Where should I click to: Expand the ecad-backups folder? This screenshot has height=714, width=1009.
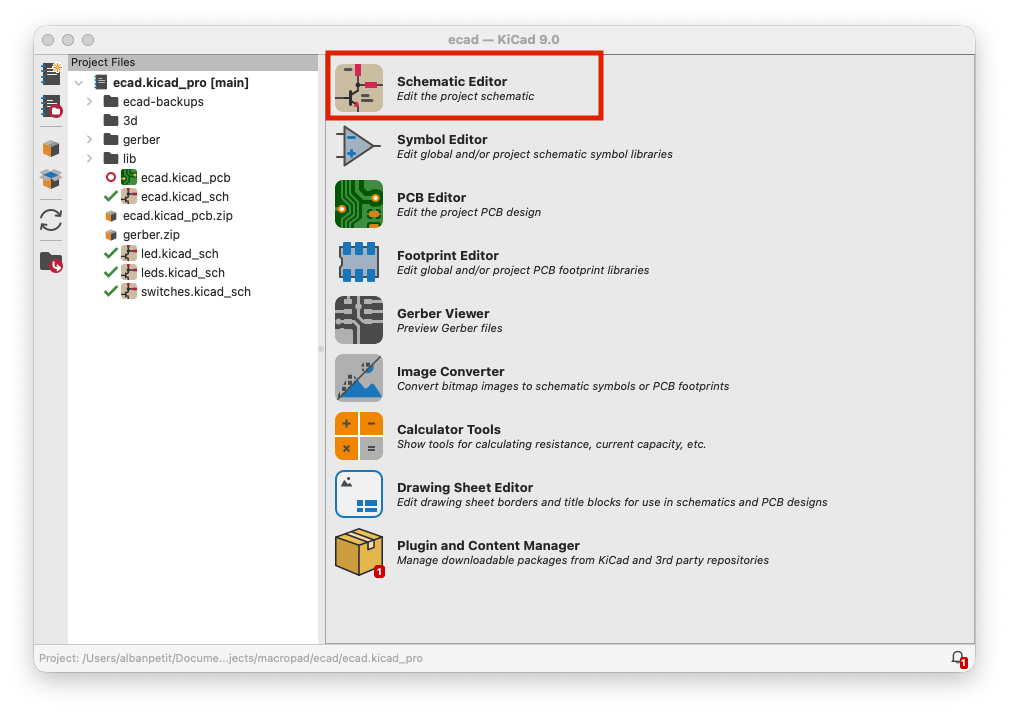point(89,102)
